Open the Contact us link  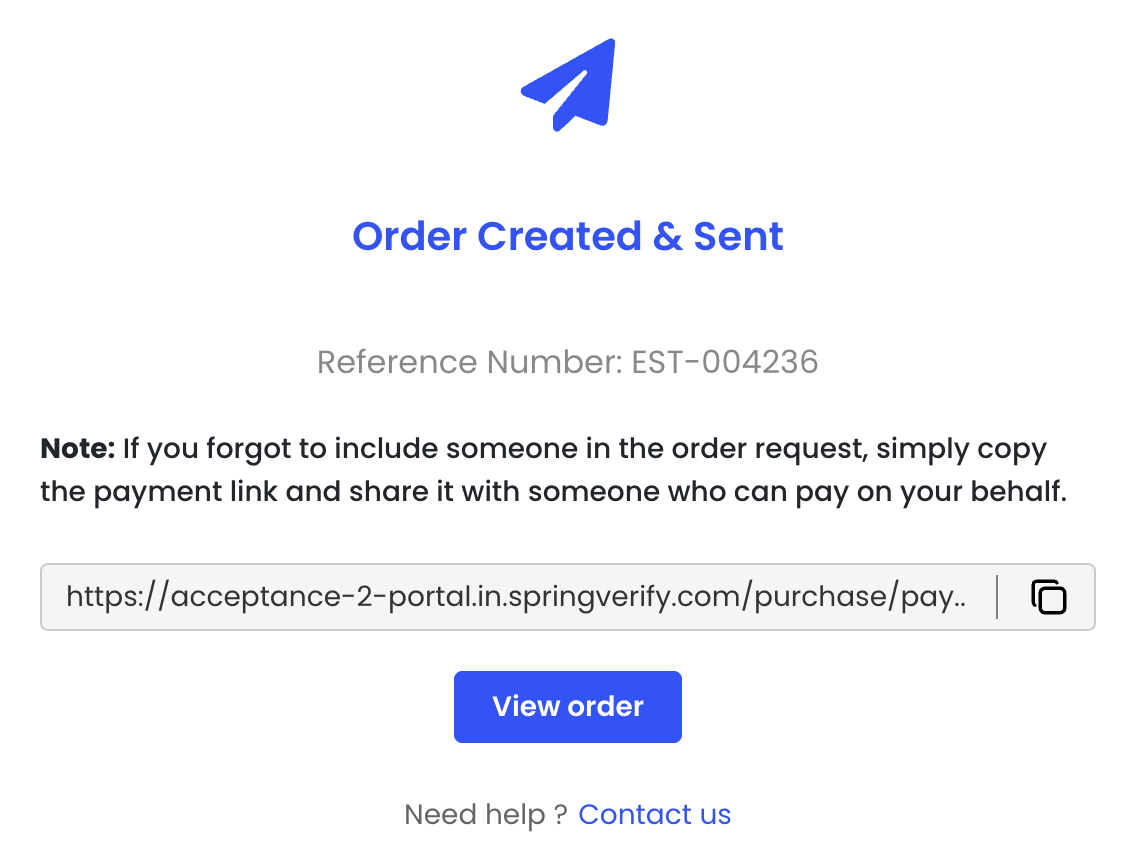654,814
